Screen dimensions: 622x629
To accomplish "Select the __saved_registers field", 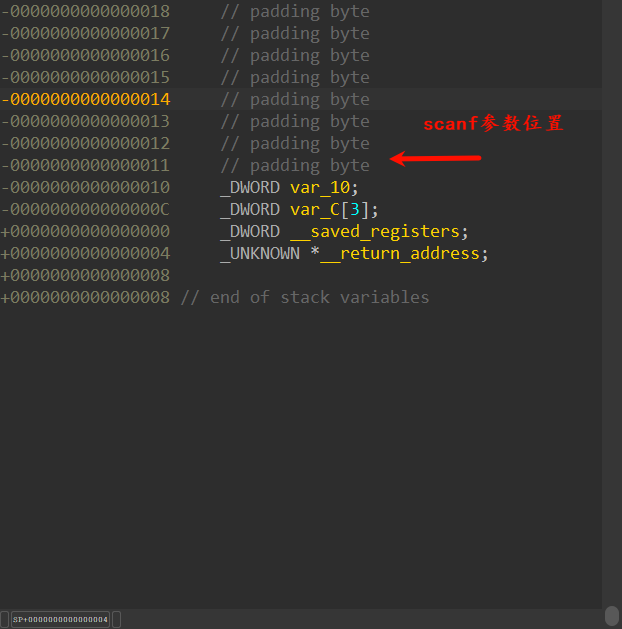I will point(375,232).
